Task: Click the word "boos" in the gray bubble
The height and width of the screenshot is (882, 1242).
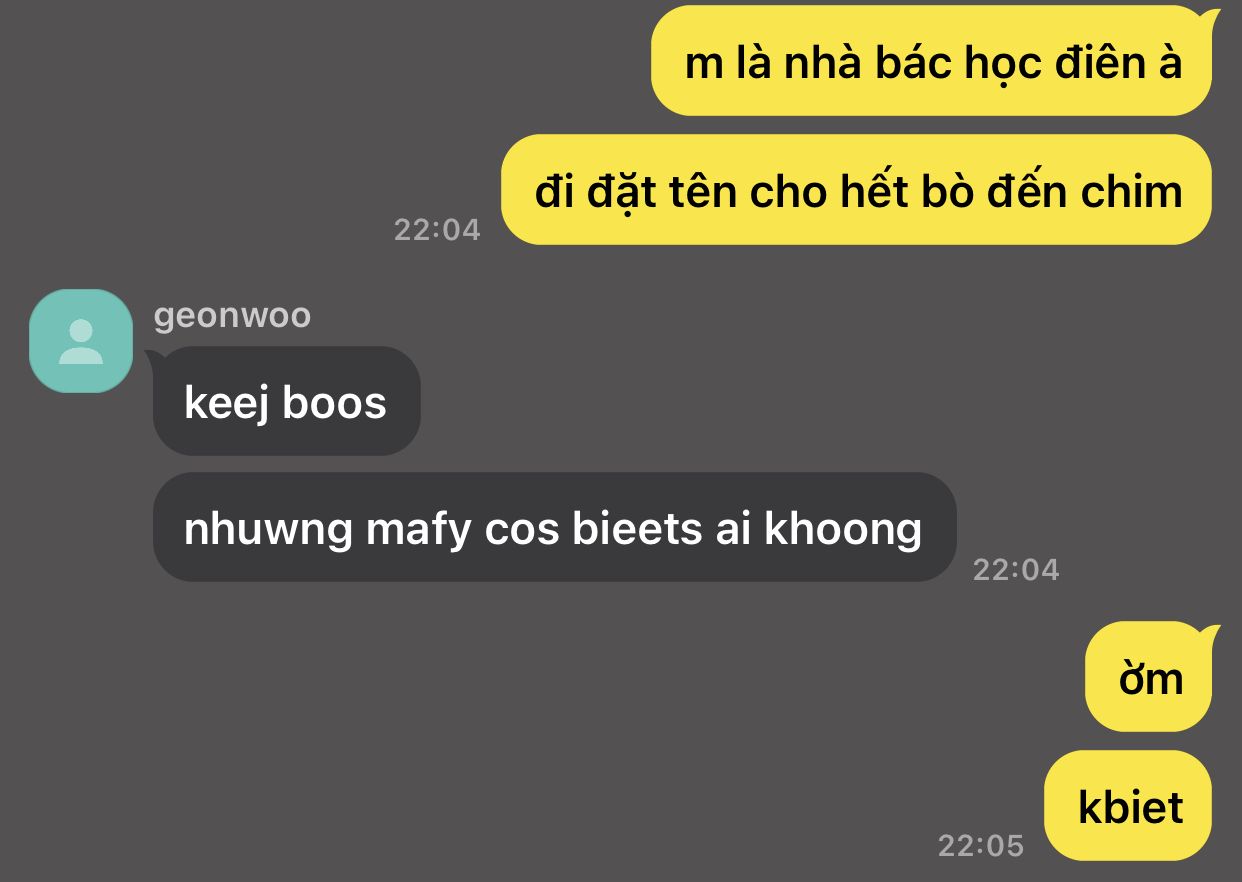Action: 335,402
